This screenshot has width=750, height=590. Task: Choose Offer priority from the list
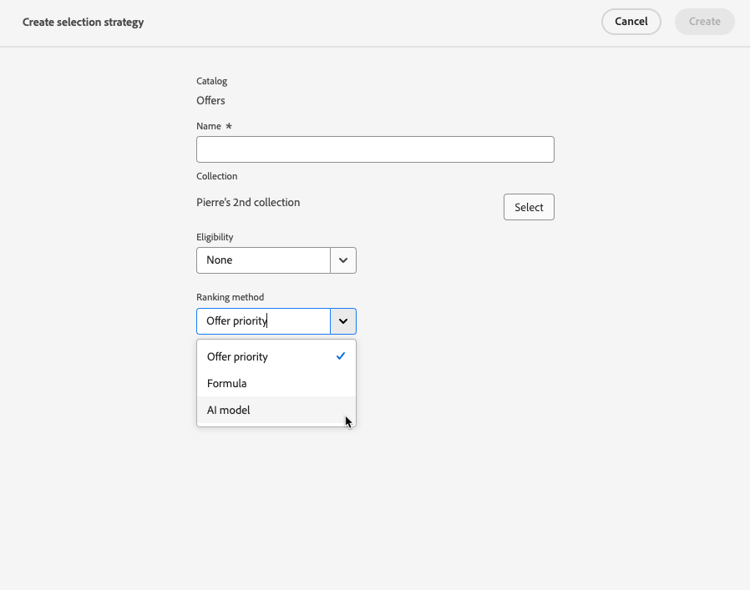click(238, 357)
